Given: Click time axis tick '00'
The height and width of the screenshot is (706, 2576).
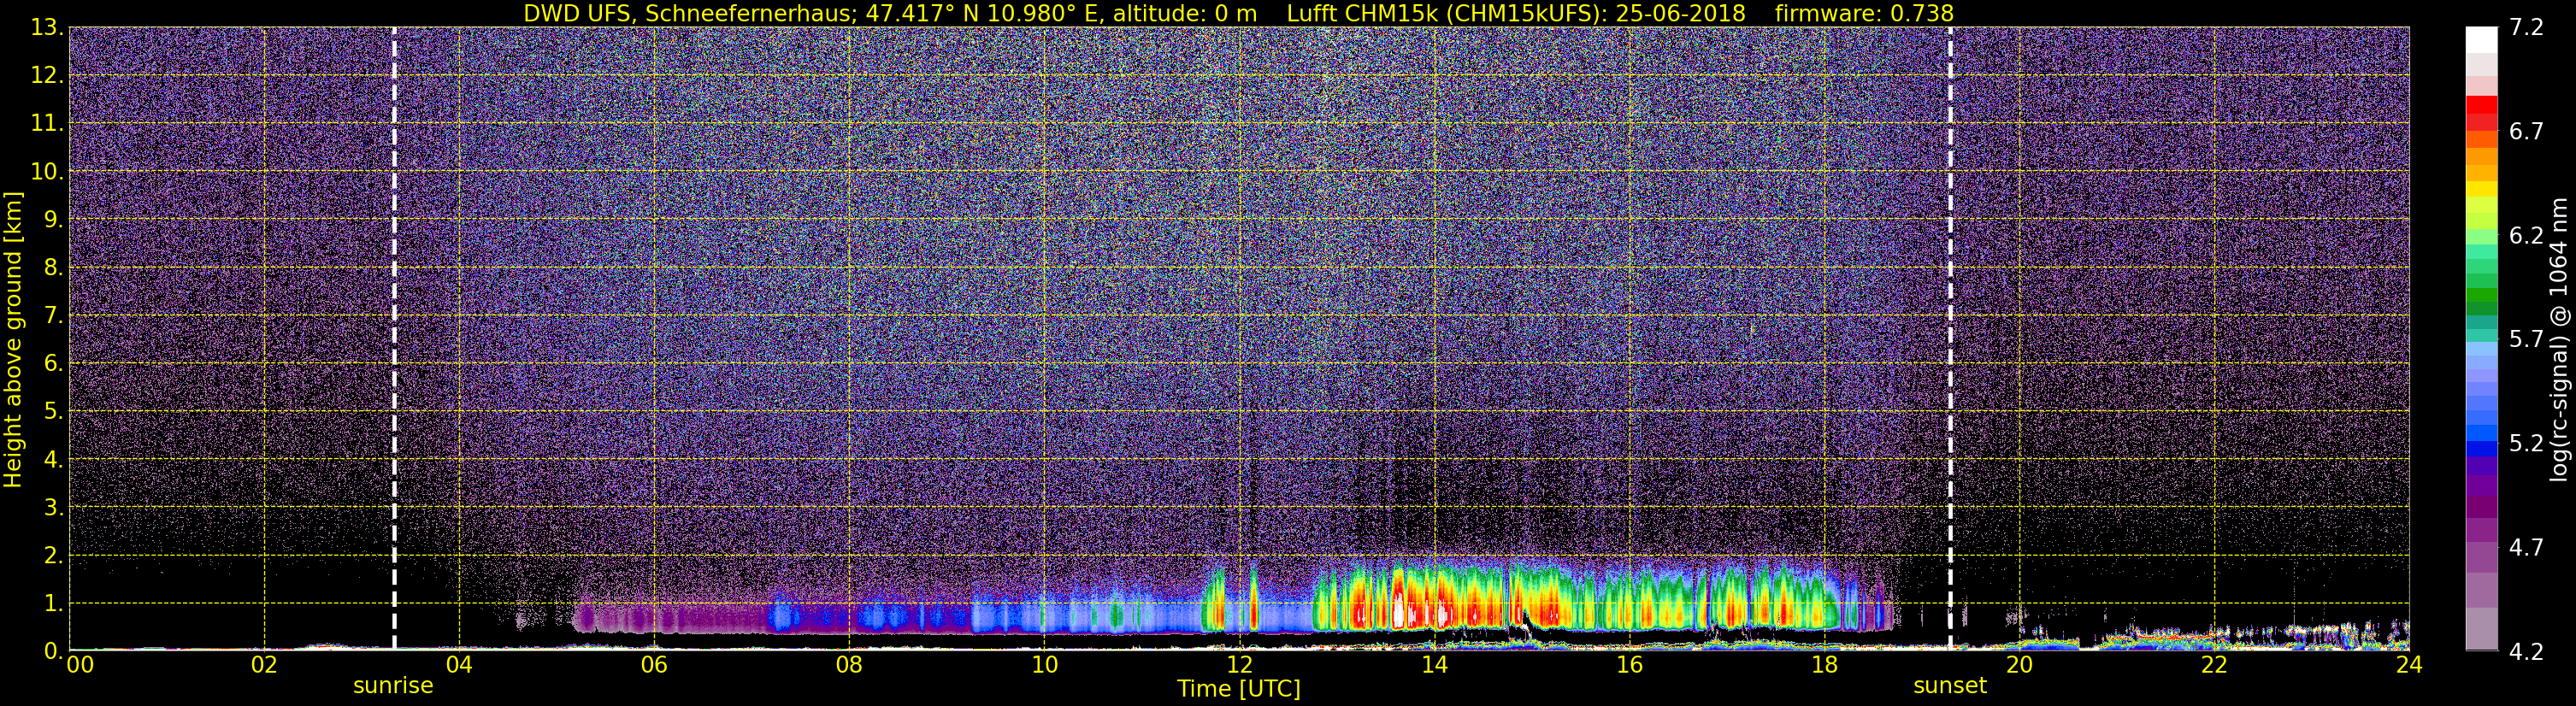Looking at the screenshot, I should (80, 665).
